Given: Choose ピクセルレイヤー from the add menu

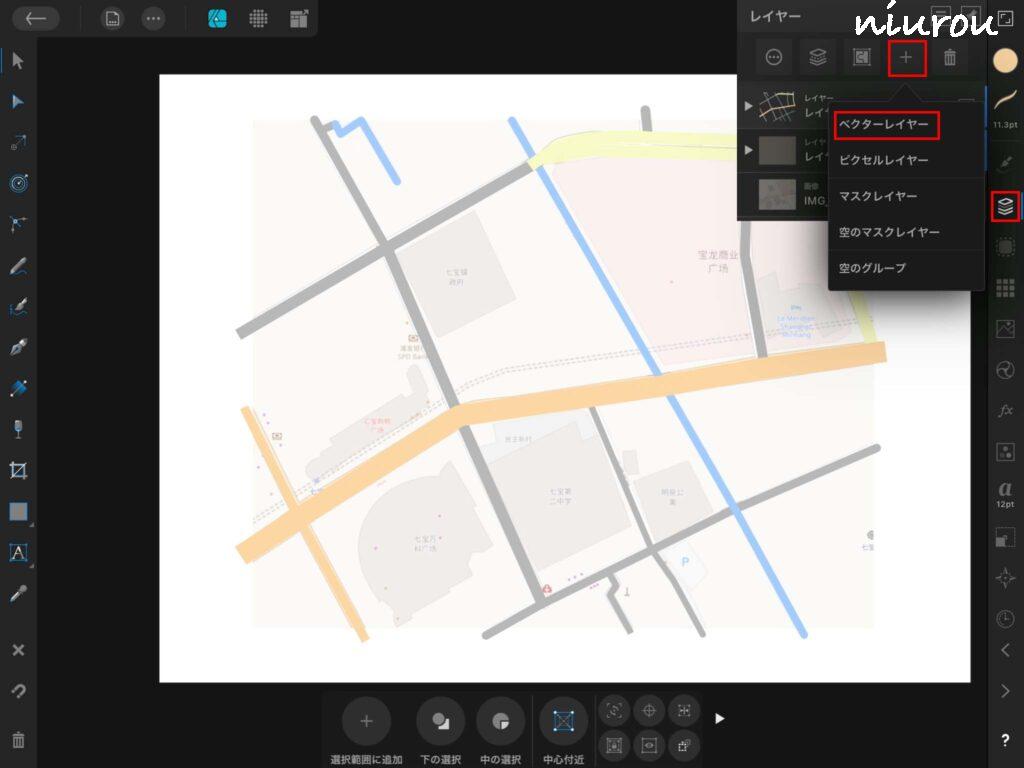Looking at the screenshot, I should (884, 160).
